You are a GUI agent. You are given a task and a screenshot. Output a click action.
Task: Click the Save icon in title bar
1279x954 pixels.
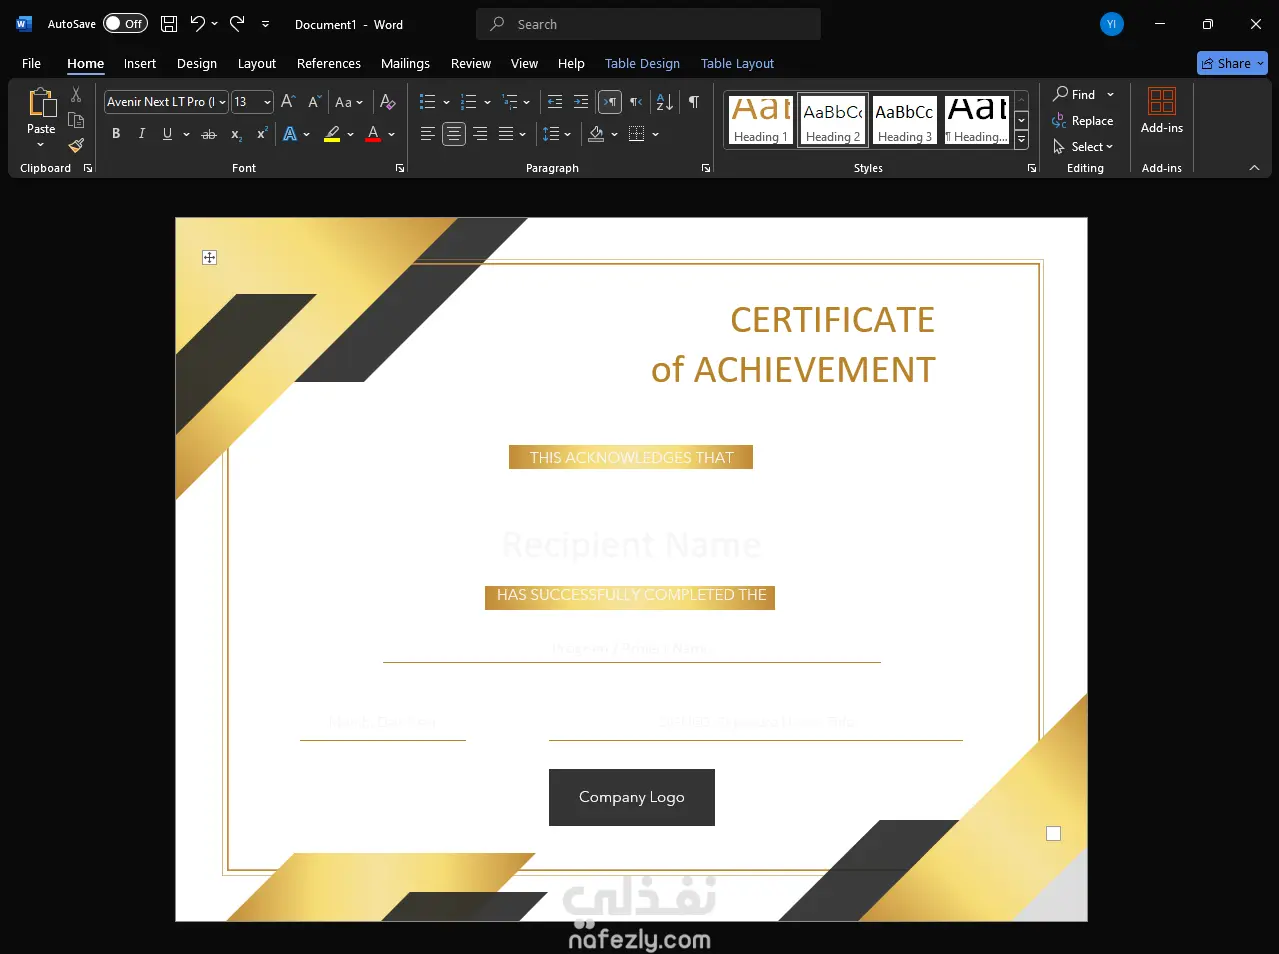[x=169, y=24]
